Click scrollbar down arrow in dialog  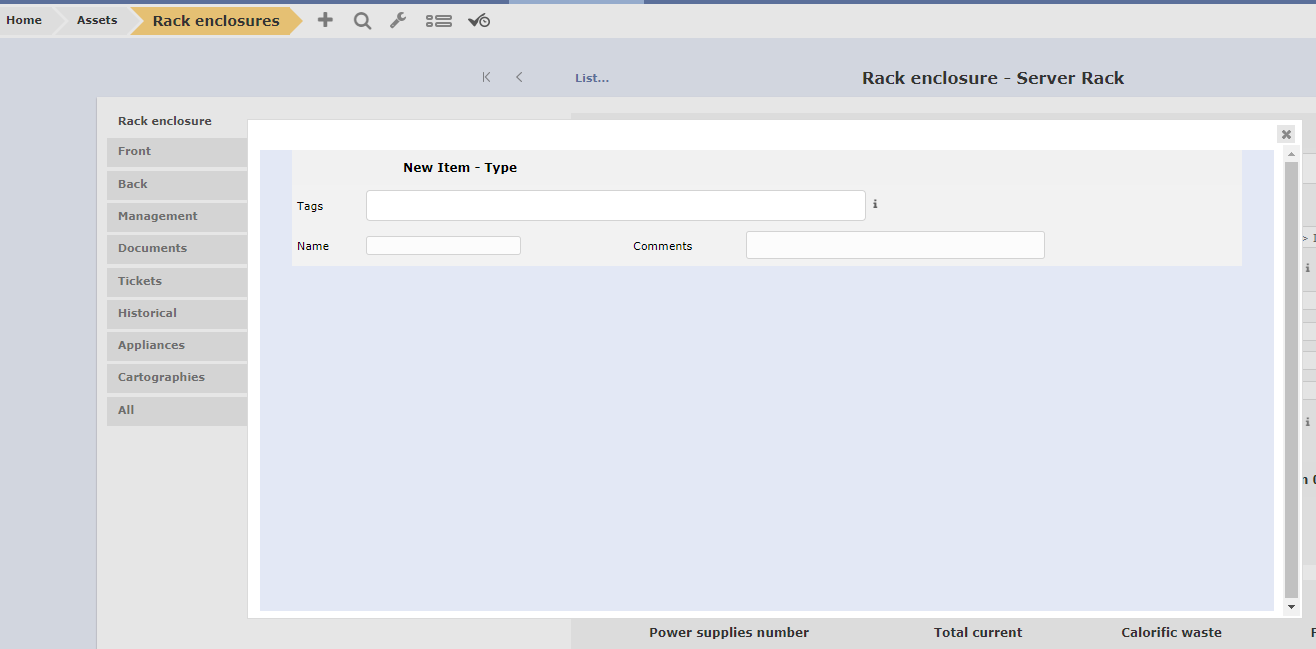[x=1291, y=606]
